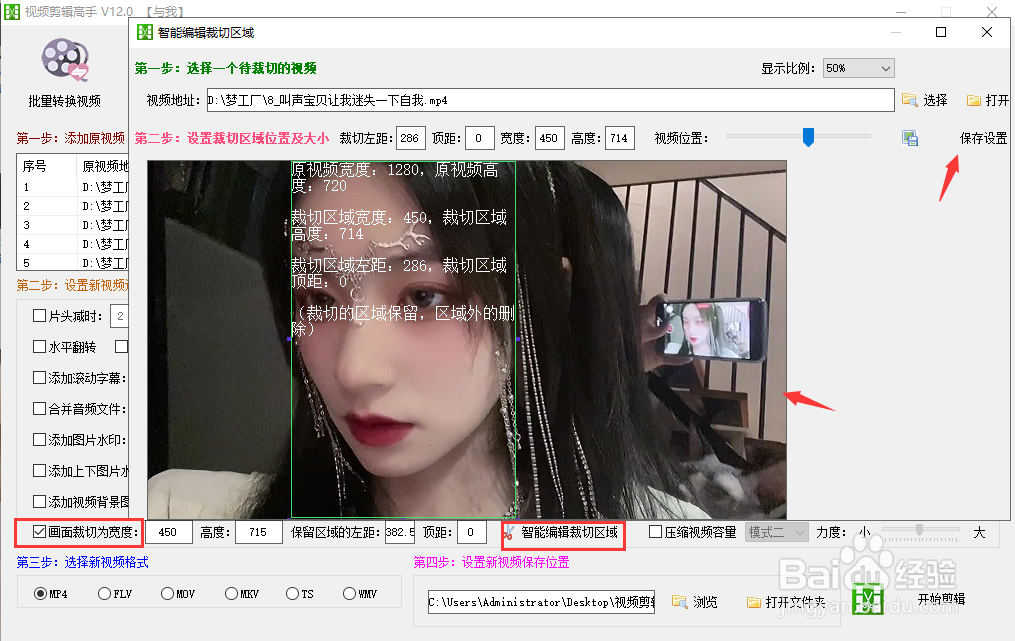Select row 5 in the source video list
The width and height of the screenshot is (1015, 641).
click(x=72, y=263)
